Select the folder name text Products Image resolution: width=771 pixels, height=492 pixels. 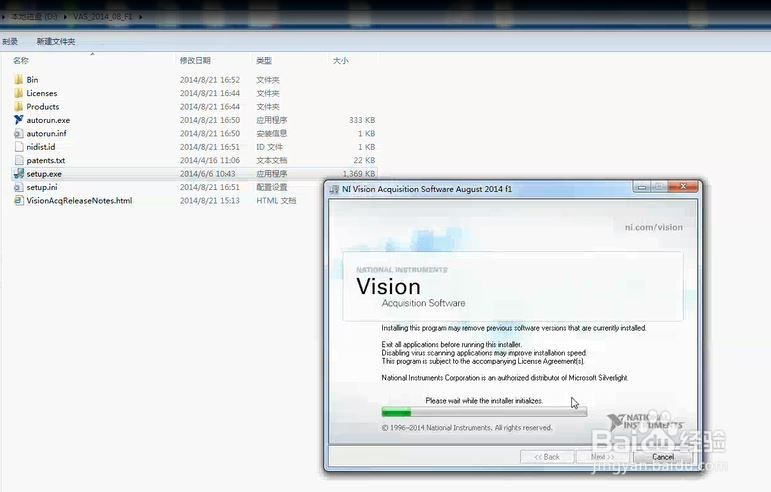(43, 106)
